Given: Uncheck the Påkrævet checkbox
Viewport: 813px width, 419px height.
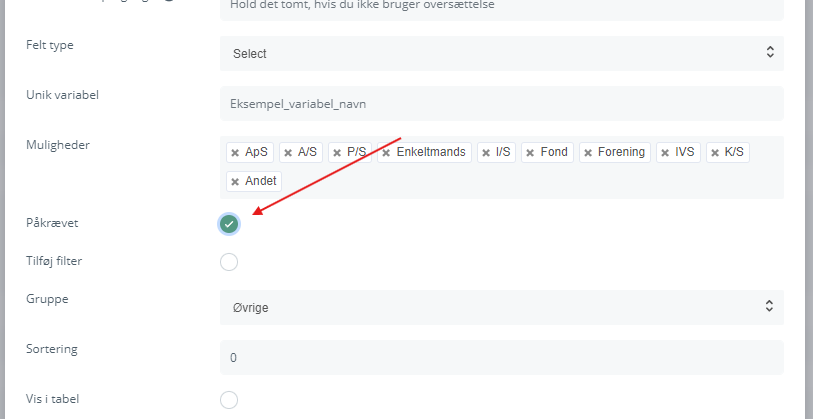Looking at the screenshot, I should click(229, 224).
